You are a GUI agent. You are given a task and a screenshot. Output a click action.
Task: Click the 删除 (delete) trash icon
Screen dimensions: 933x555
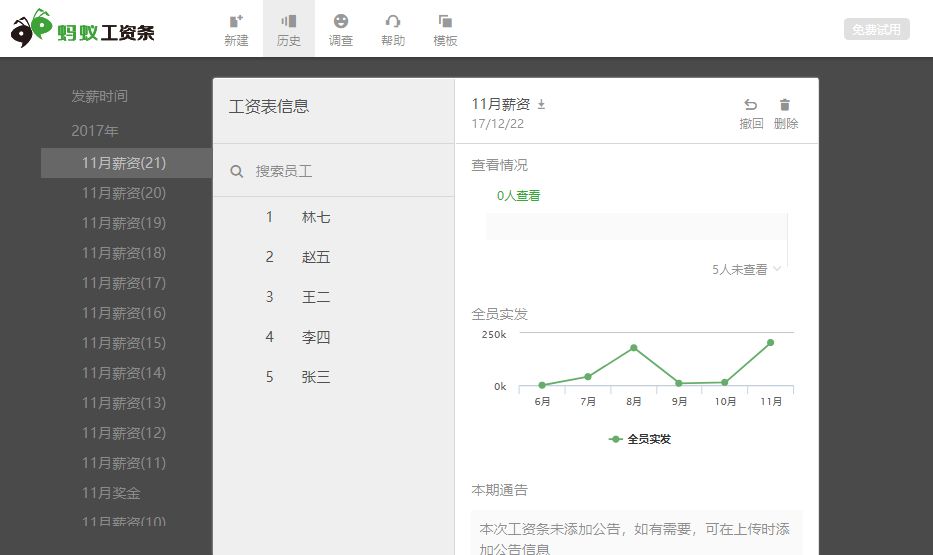(785, 105)
